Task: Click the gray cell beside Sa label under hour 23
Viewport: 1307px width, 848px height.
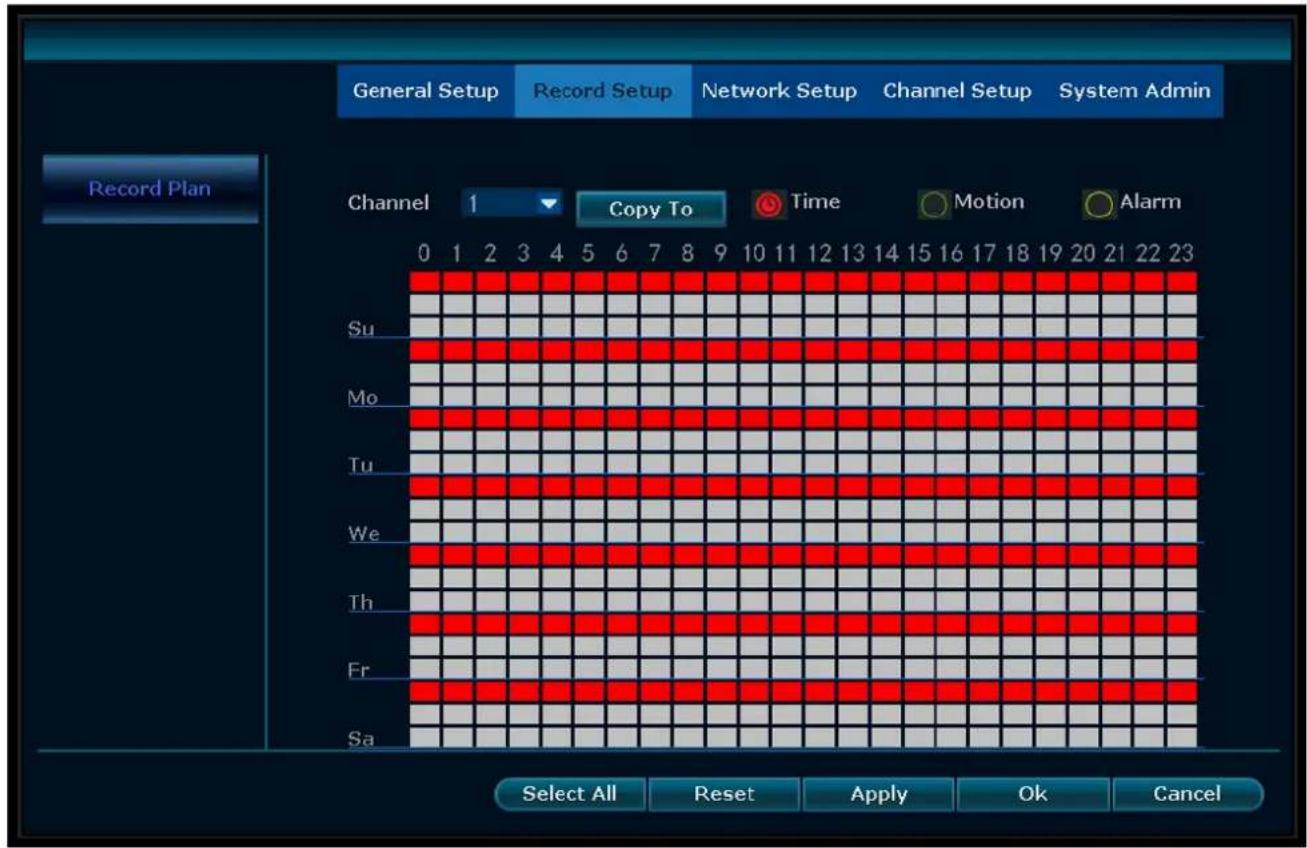Action: [1181, 736]
